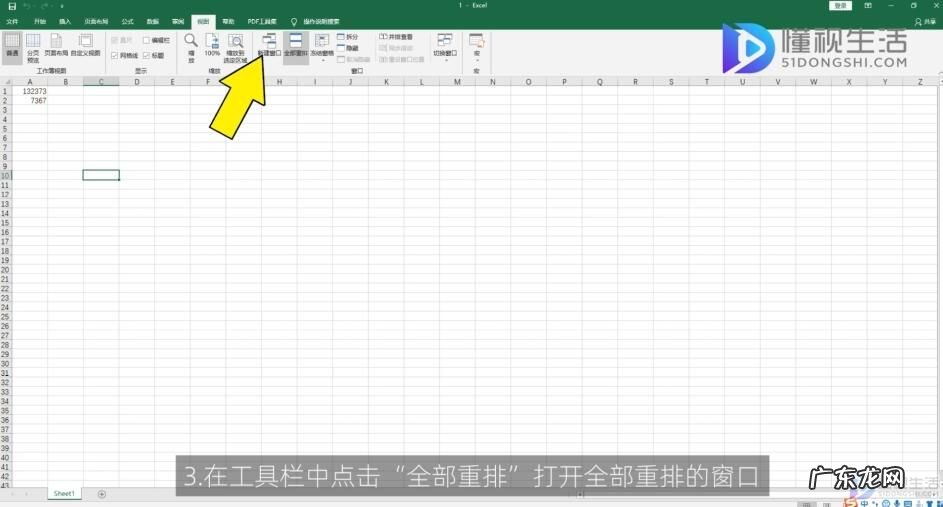Add a new sheet with plus button
This screenshot has width=943, height=507.
(102, 494)
